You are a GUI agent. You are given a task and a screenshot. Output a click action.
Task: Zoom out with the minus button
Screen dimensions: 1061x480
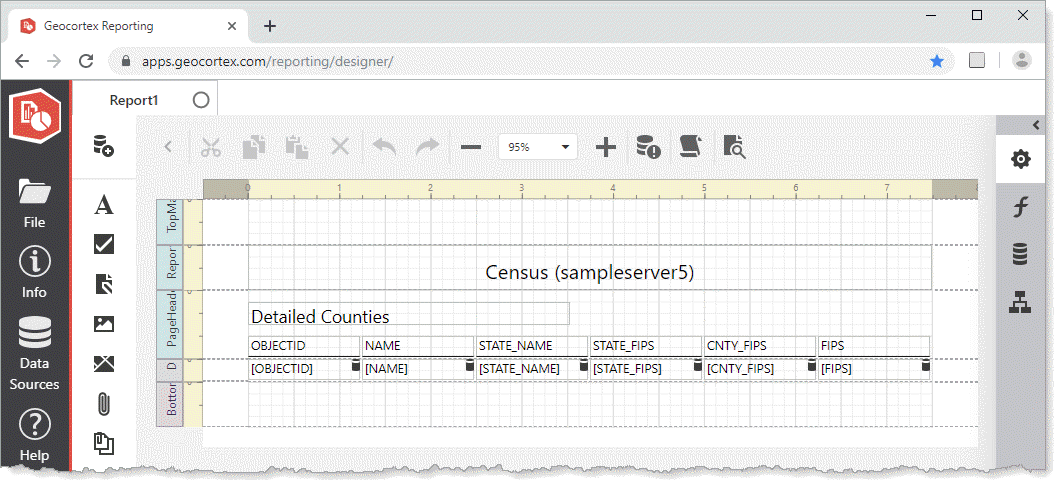[x=470, y=147]
